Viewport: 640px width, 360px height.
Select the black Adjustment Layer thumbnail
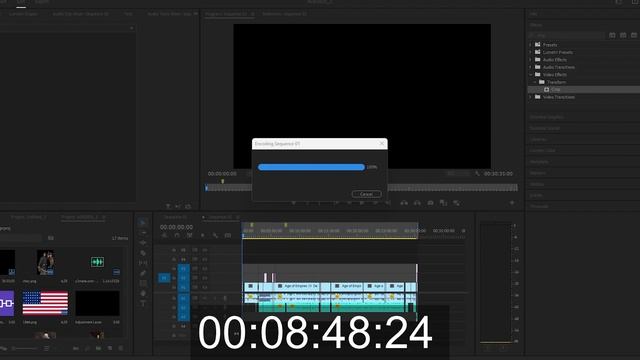98,303
